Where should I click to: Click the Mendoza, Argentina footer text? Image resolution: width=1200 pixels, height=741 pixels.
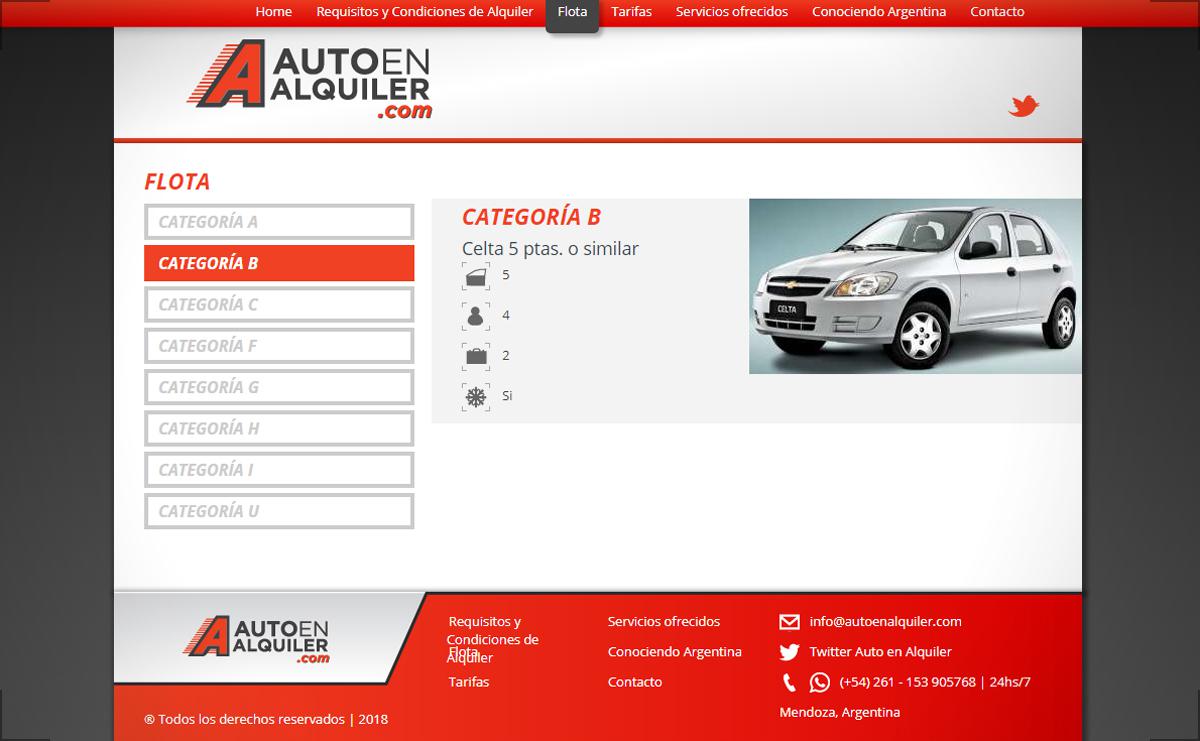[x=840, y=713]
